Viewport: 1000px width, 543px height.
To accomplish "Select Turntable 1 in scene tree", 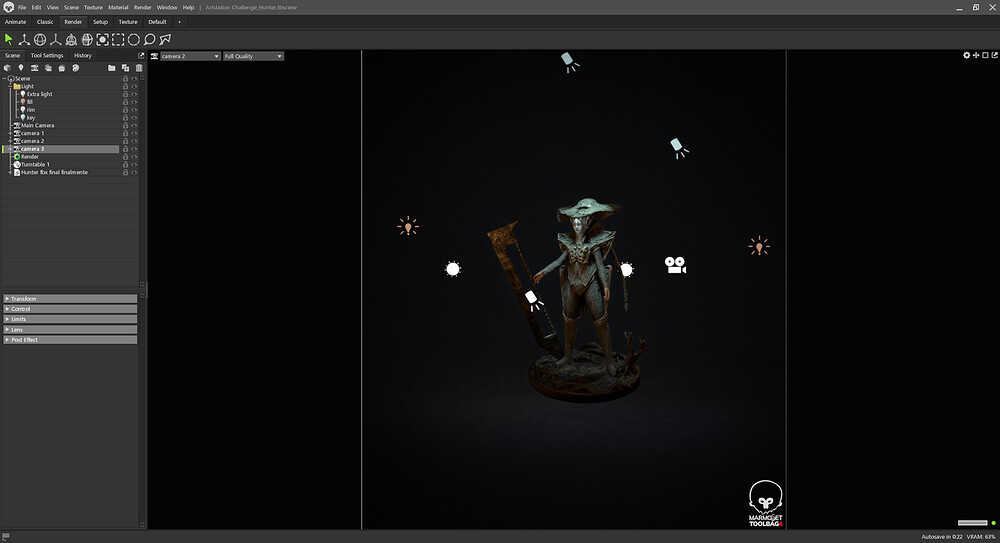I will point(35,165).
